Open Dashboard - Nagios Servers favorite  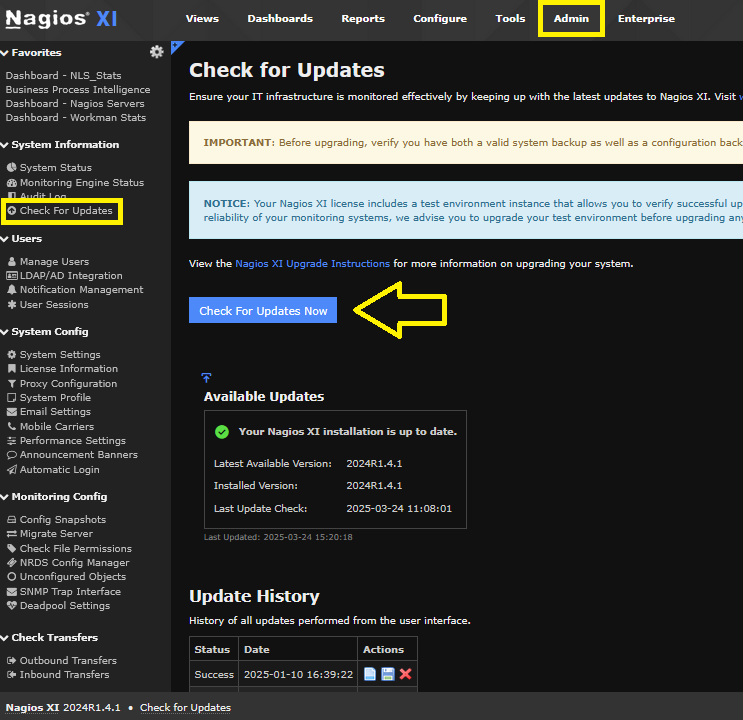pos(75,103)
